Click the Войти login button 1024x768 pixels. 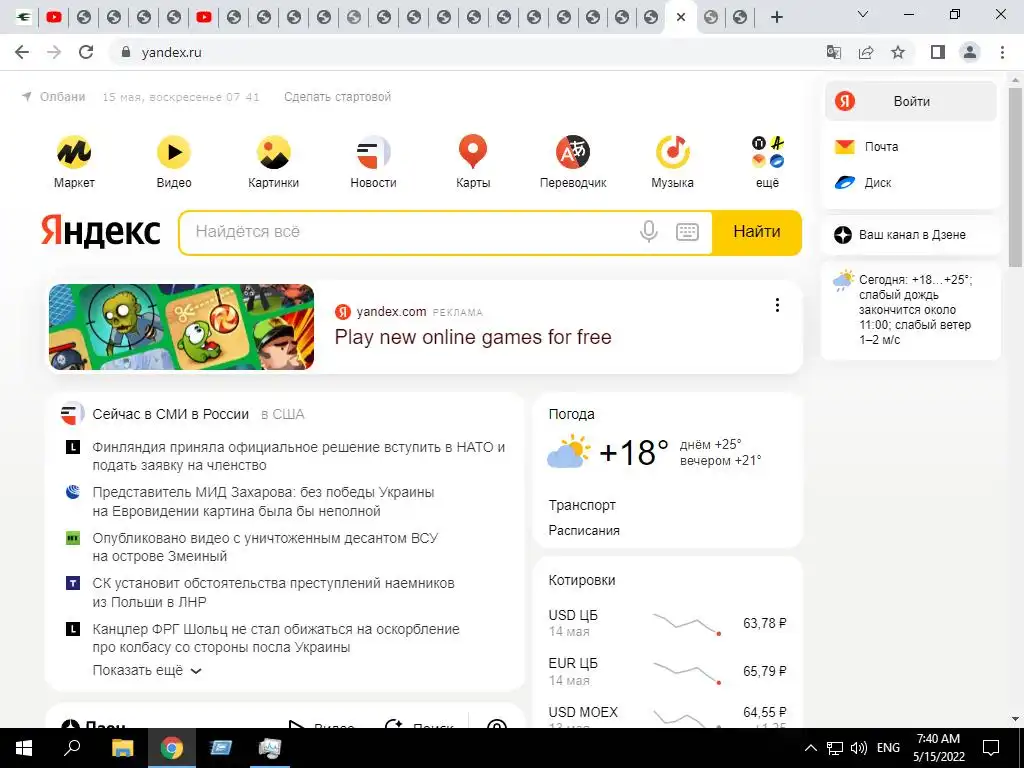pos(910,101)
